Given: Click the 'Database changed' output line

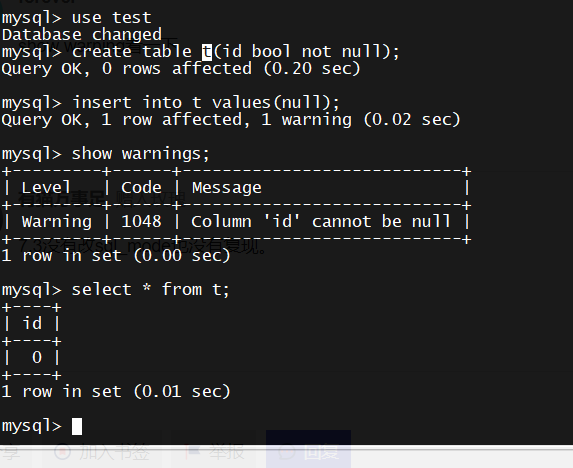Looking at the screenshot, I should click(82, 35).
